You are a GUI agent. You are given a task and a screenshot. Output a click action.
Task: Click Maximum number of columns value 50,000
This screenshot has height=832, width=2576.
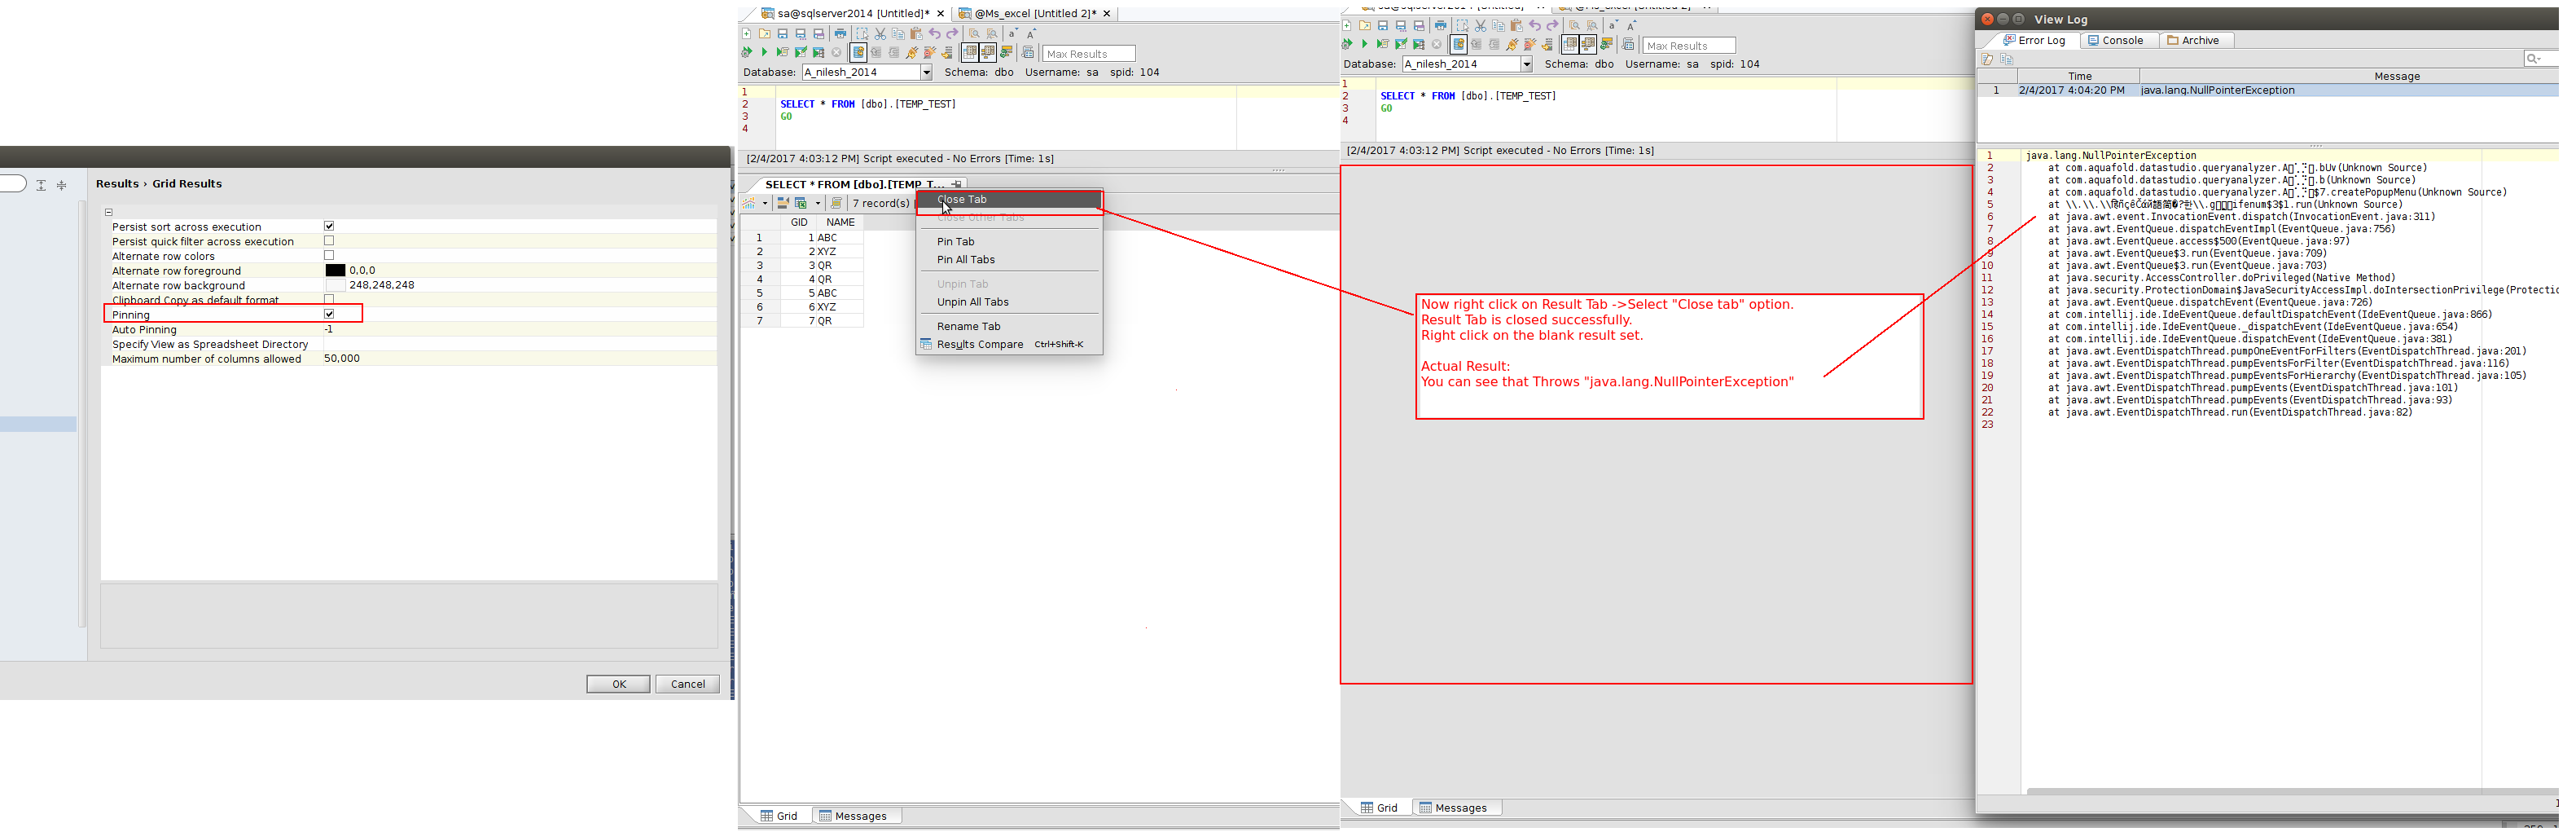point(342,358)
